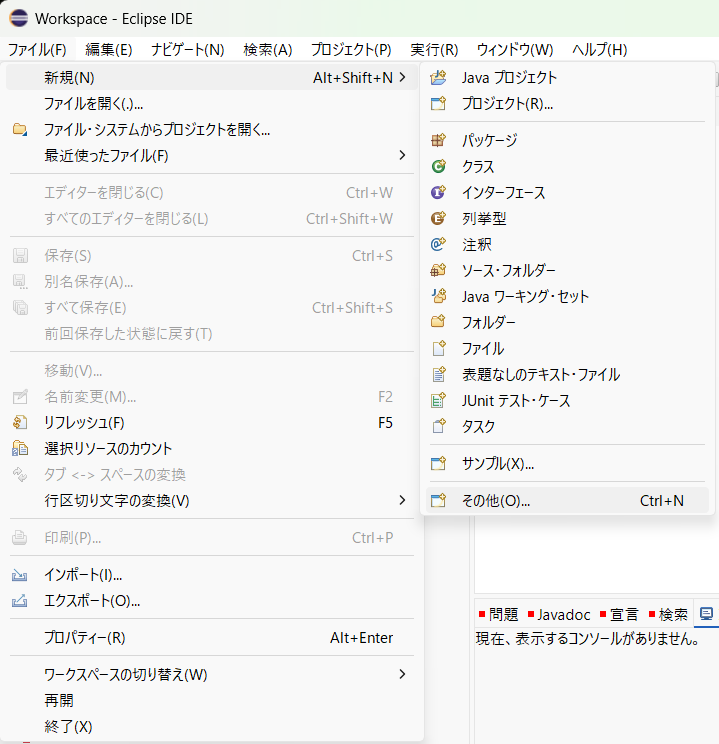Image resolution: width=719 pixels, height=744 pixels.
Task: Expand the 行区切り文字の変換 submenu
Action: (402, 500)
